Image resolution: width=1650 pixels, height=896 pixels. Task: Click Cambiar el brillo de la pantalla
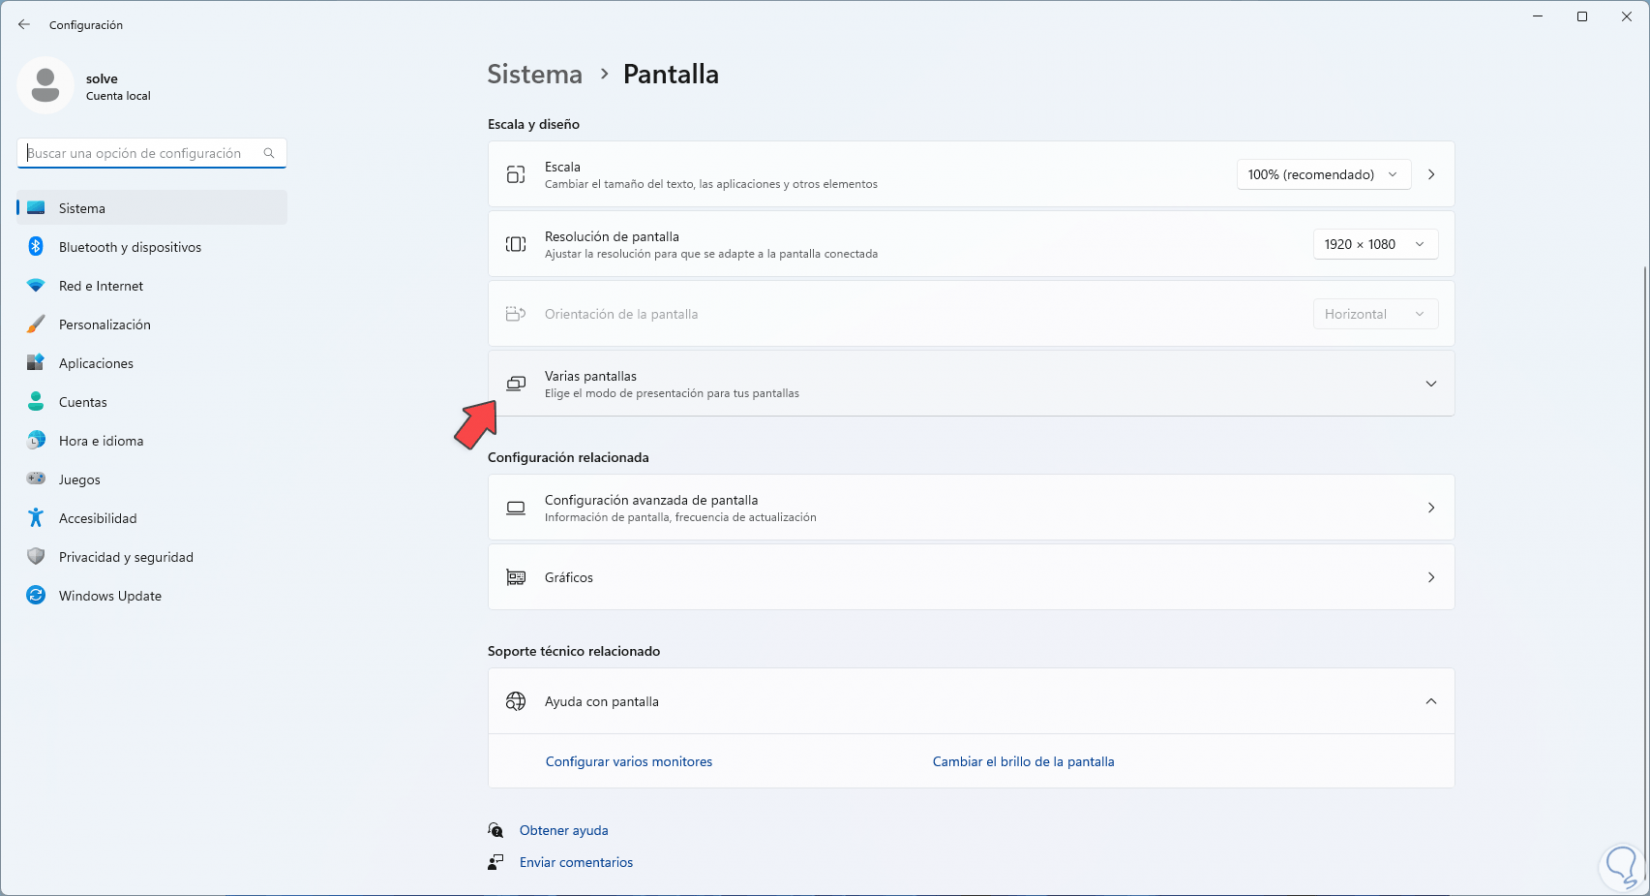[x=1023, y=762]
